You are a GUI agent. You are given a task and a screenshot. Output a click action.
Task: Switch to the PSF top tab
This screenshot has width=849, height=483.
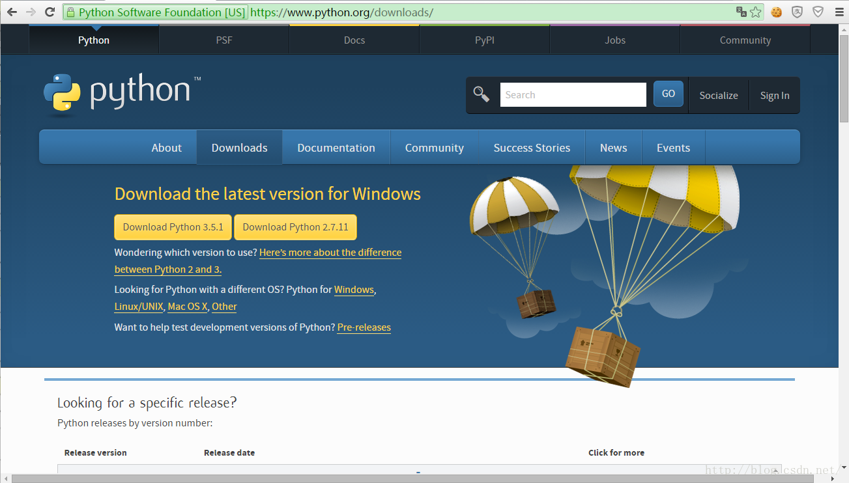point(224,40)
